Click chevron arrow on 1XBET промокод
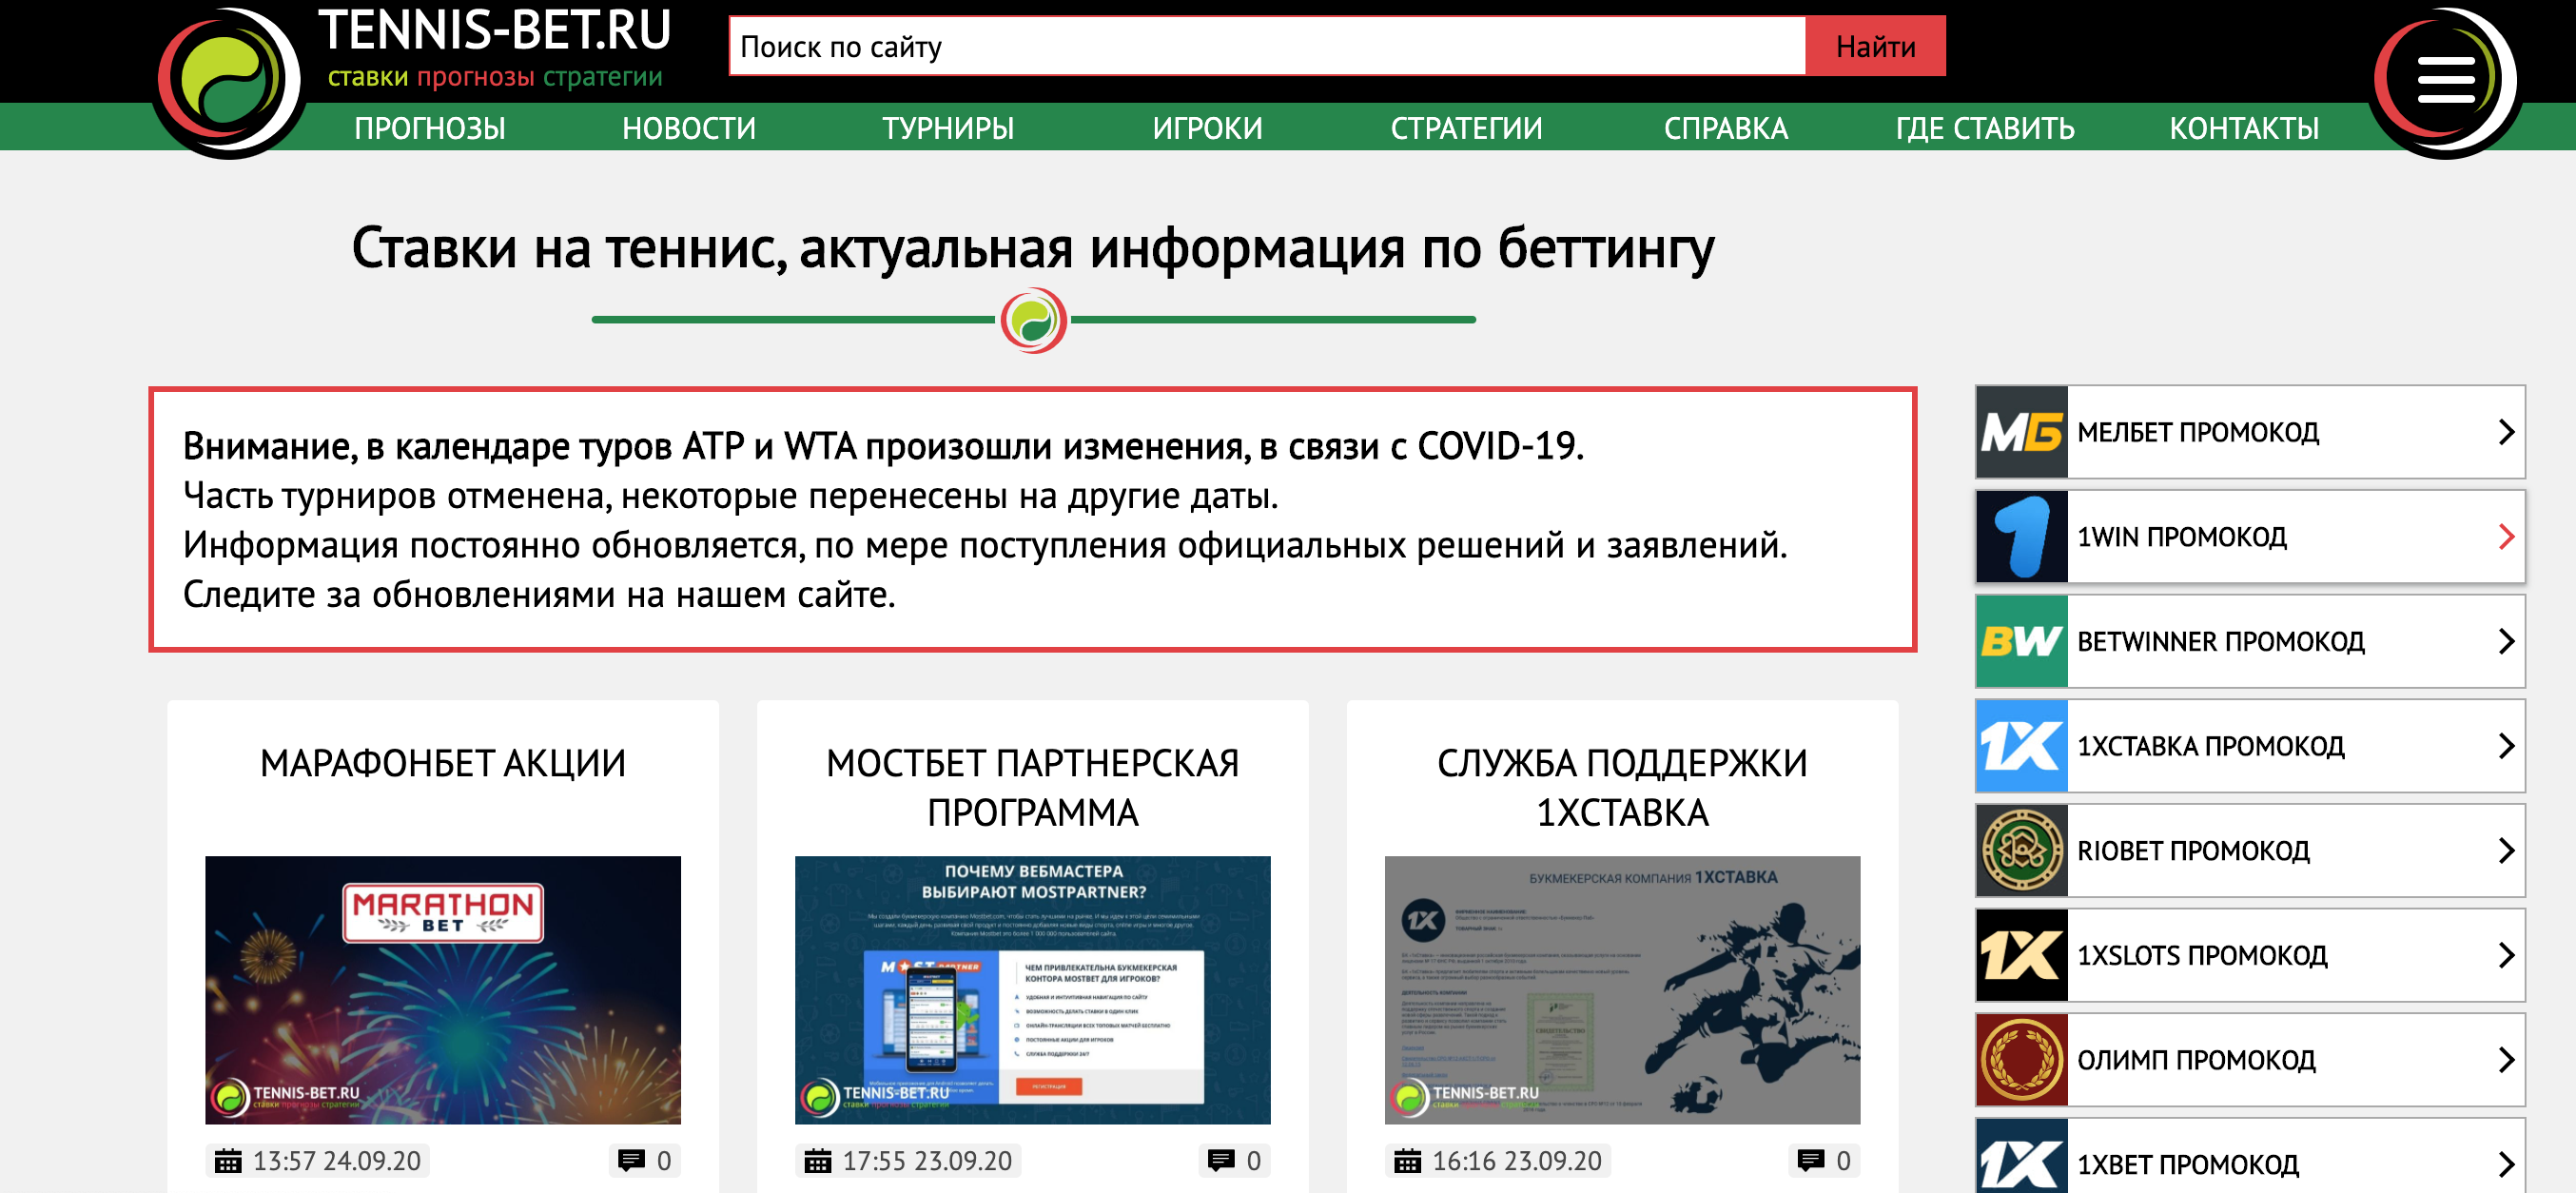Screen dimensions: 2576x1193 click(2506, 1164)
